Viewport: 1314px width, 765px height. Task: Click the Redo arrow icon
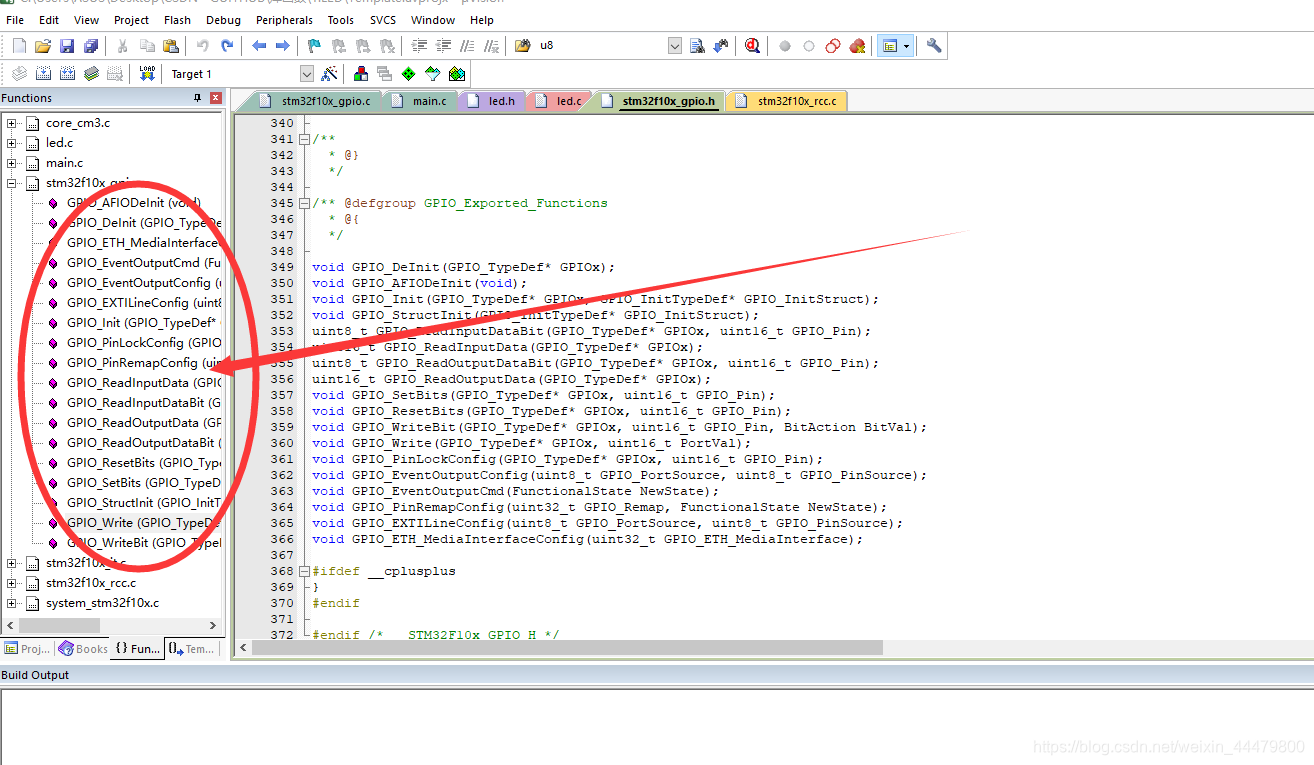(x=227, y=46)
